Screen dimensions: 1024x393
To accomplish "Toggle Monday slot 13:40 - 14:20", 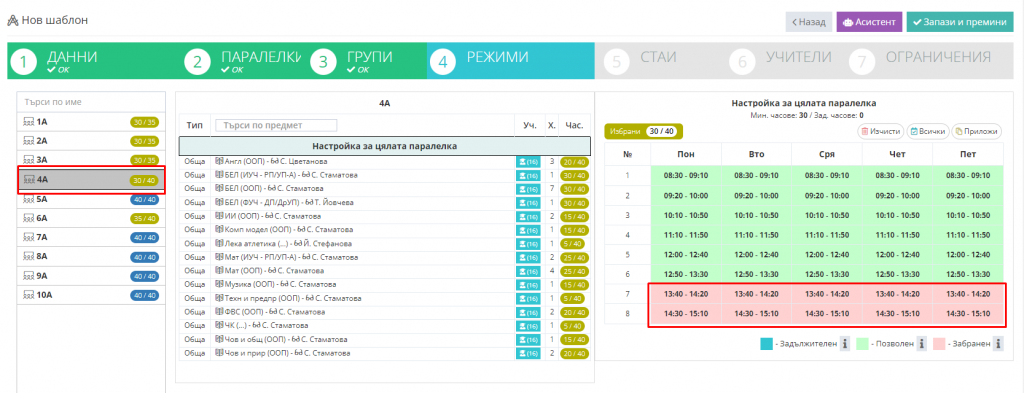I will [686, 294].
